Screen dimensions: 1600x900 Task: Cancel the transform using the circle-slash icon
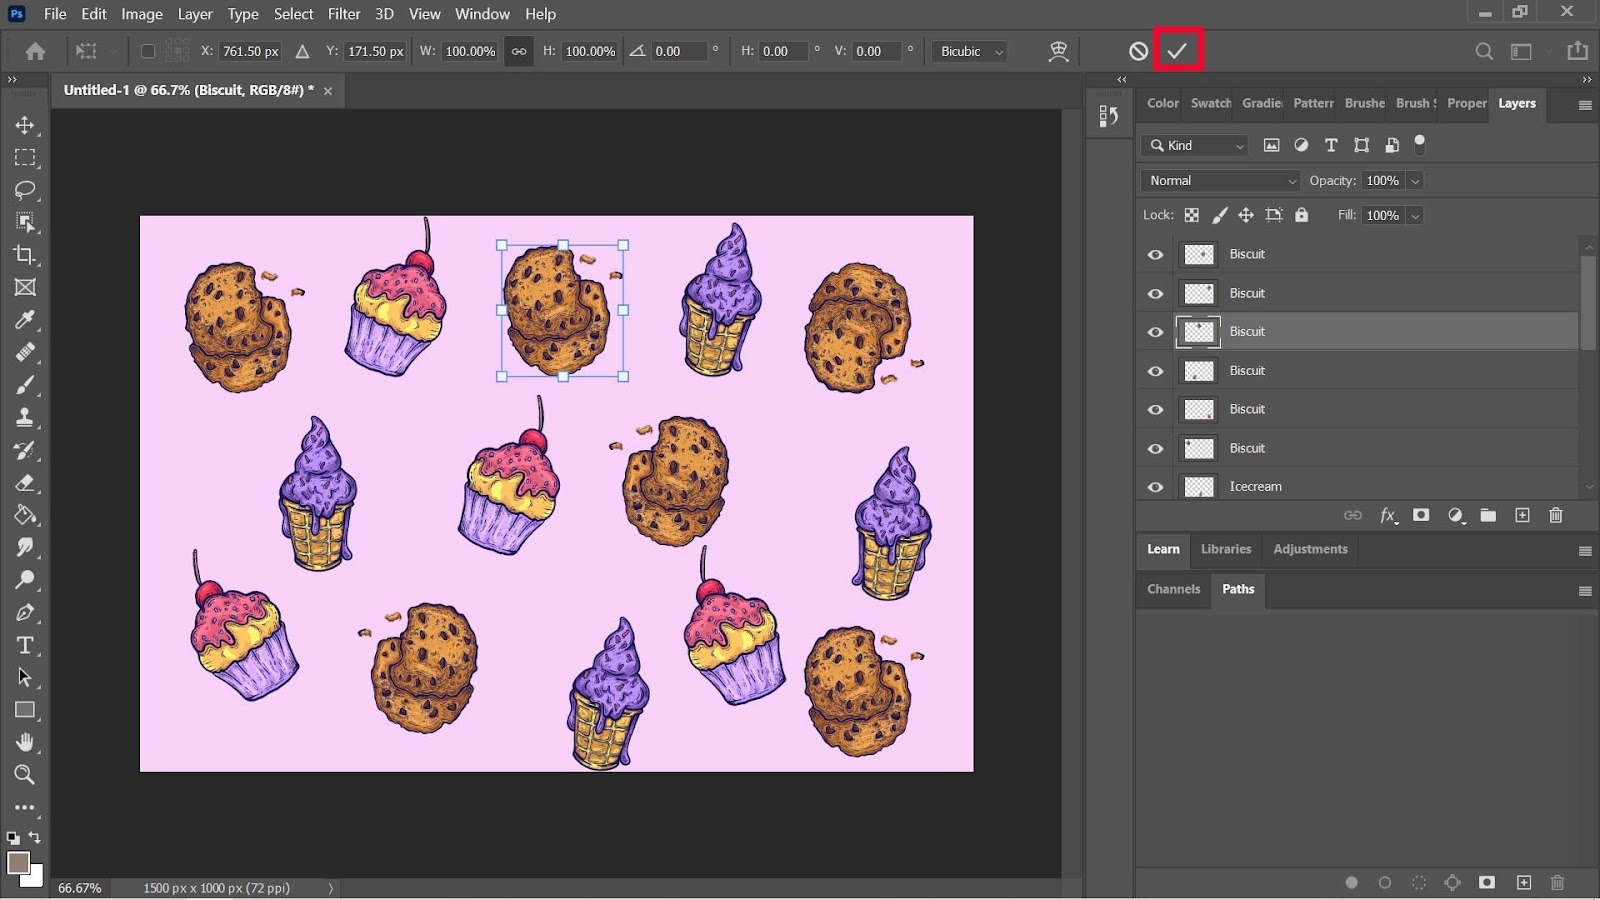[1138, 51]
